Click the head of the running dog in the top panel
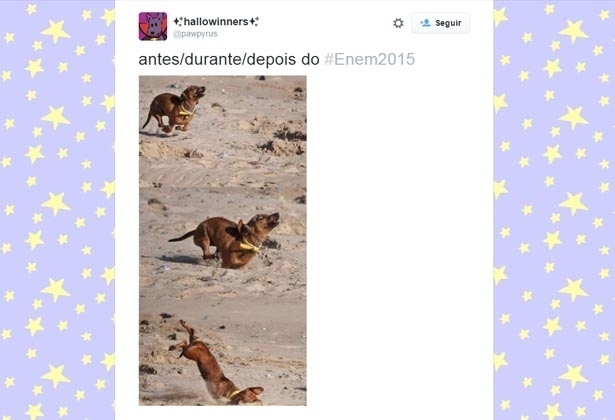This screenshot has width=615, height=420. pyautogui.click(x=194, y=93)
